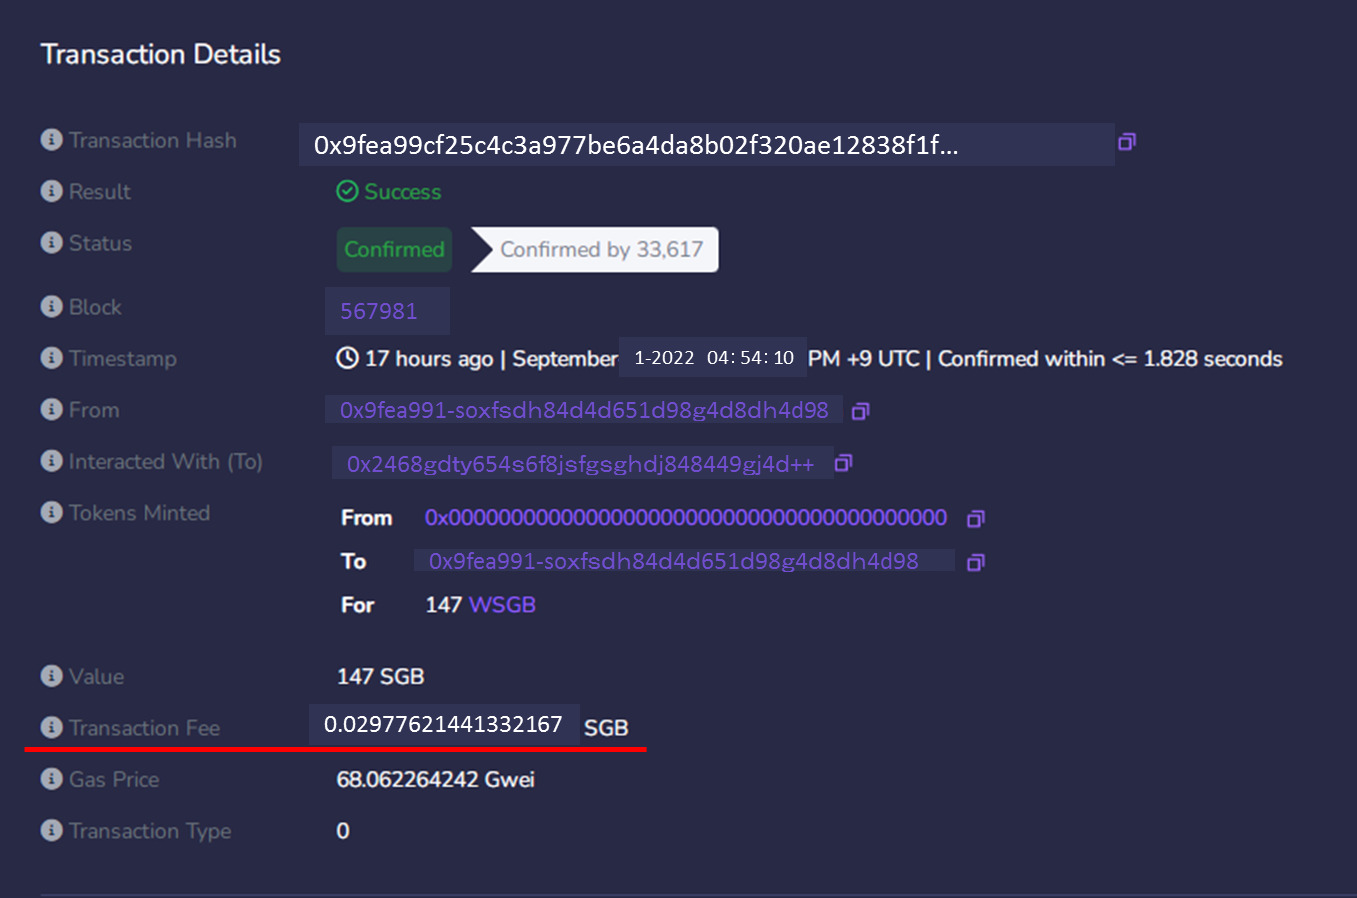
Task: Copy the transaction hash to clipboard
Action: (1126, 142)
